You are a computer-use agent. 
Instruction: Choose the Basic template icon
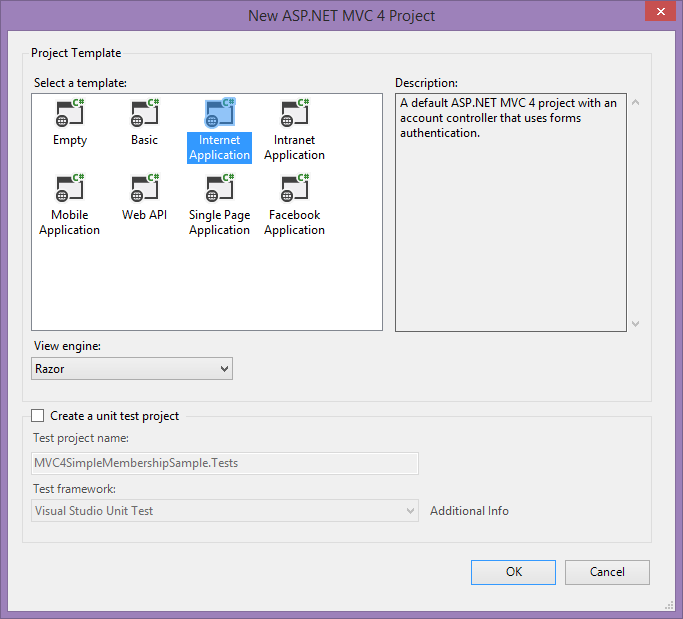click(144, 114)
